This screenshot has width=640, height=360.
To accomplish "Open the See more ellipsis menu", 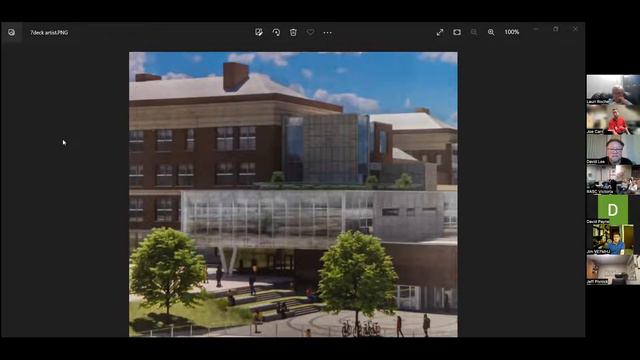I will click(x=327, y=32).
